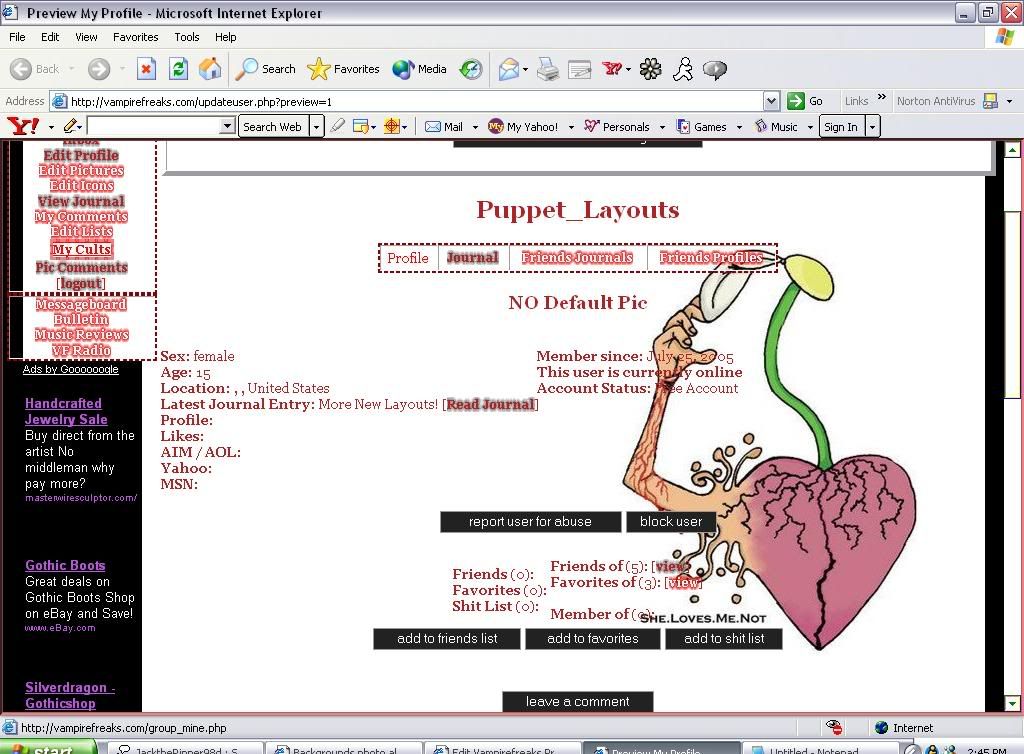The width and height of the screenshot is (1024, 754).
Task: Click the Yahoo pop-up blocker window icon
Action: pyautogui.click(x=360, y=126)
